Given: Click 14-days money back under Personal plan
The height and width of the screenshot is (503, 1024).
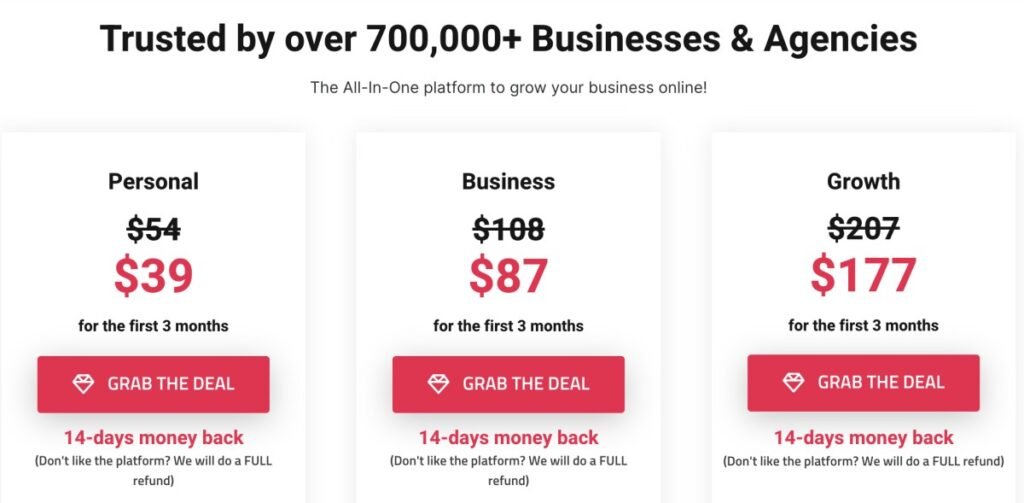Looking at the screenshot, I should click(153, 437).
